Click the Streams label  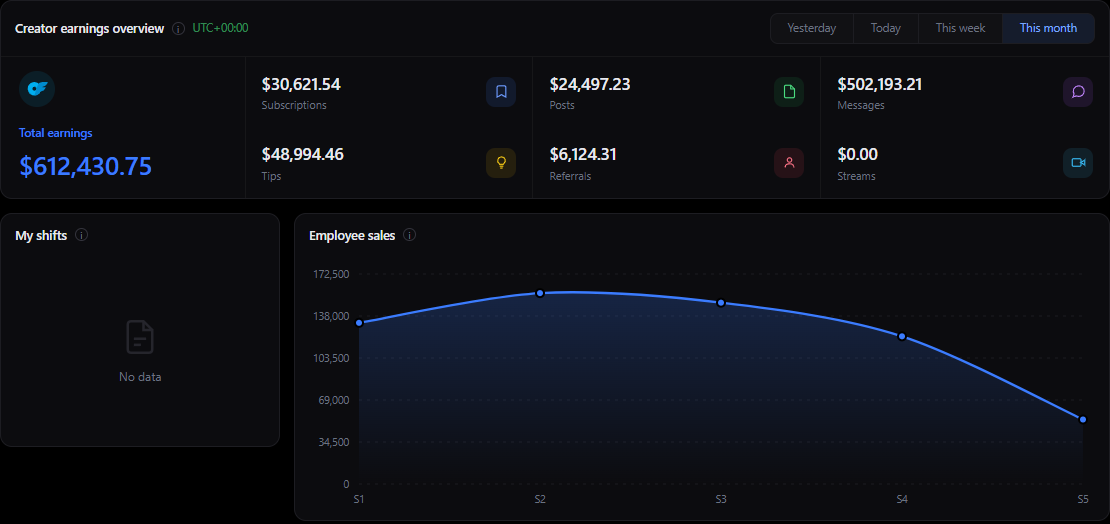pyautogui.click(x=857, y=176)
